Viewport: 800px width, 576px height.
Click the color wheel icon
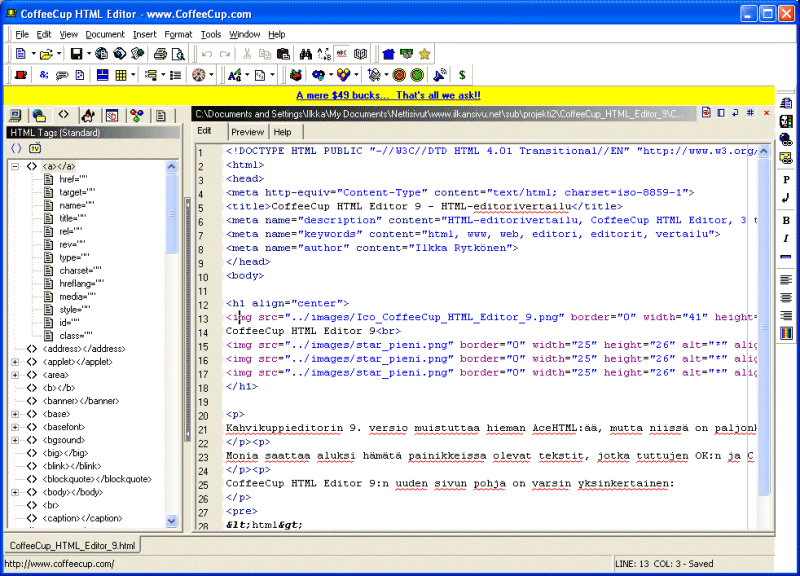tap(199, 75)
